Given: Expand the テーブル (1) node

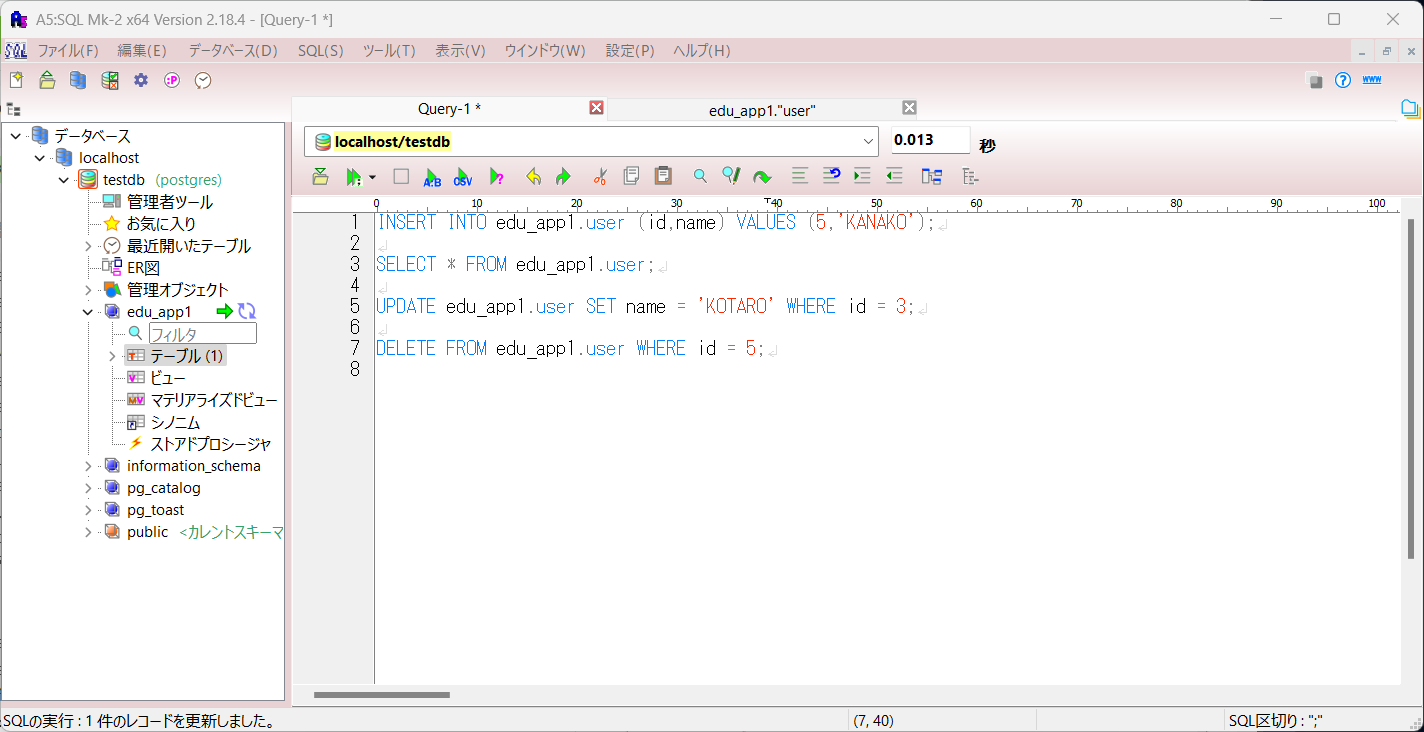Looking at the screenshot, I should click(112, 356).
